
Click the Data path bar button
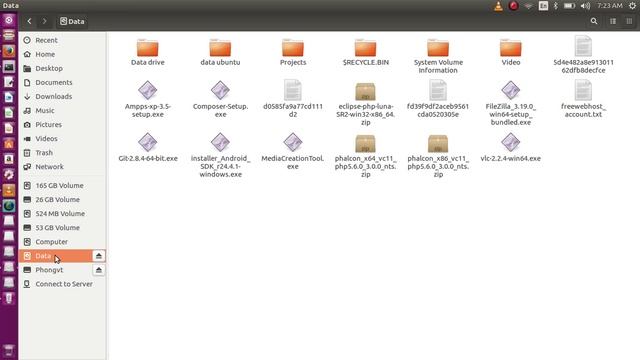click(72, 21)
